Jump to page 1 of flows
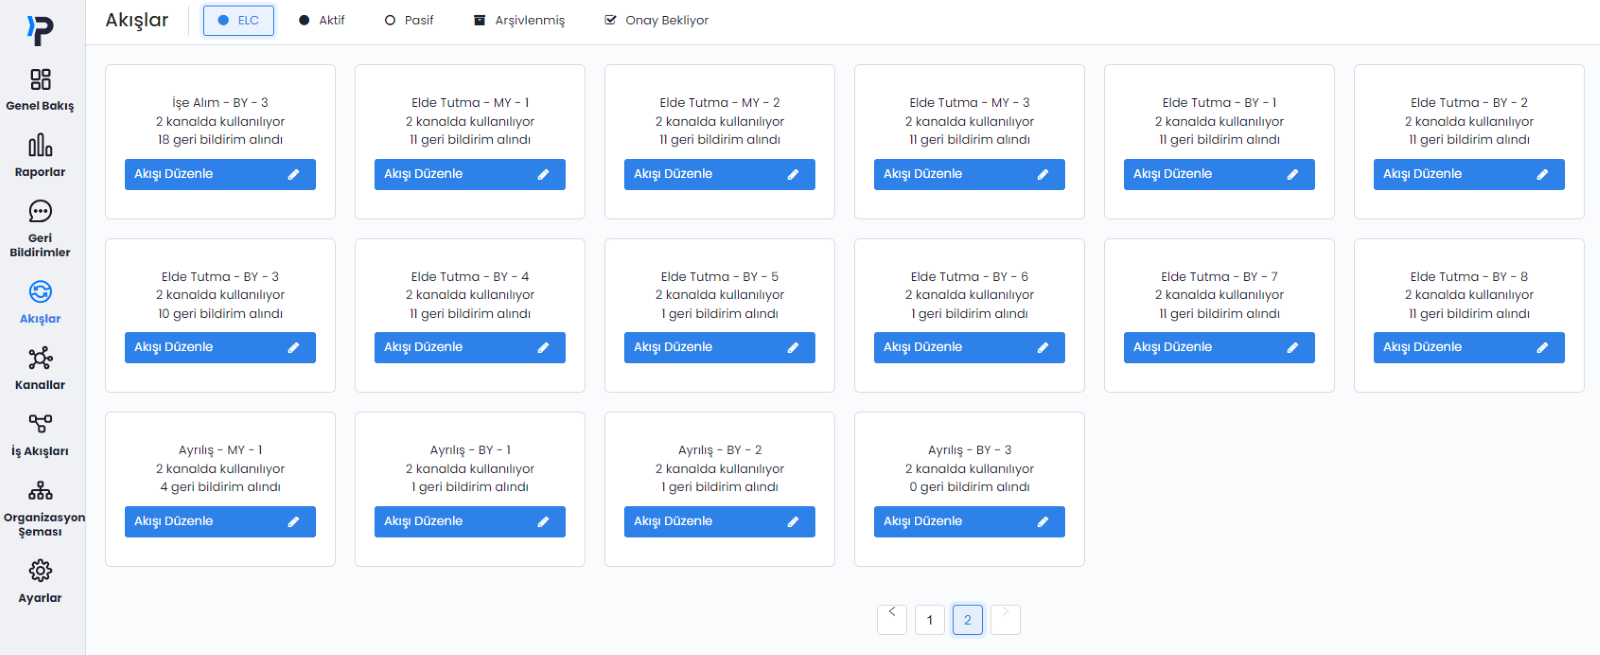This screenshot has height=655, width=1600. point(930,620)
